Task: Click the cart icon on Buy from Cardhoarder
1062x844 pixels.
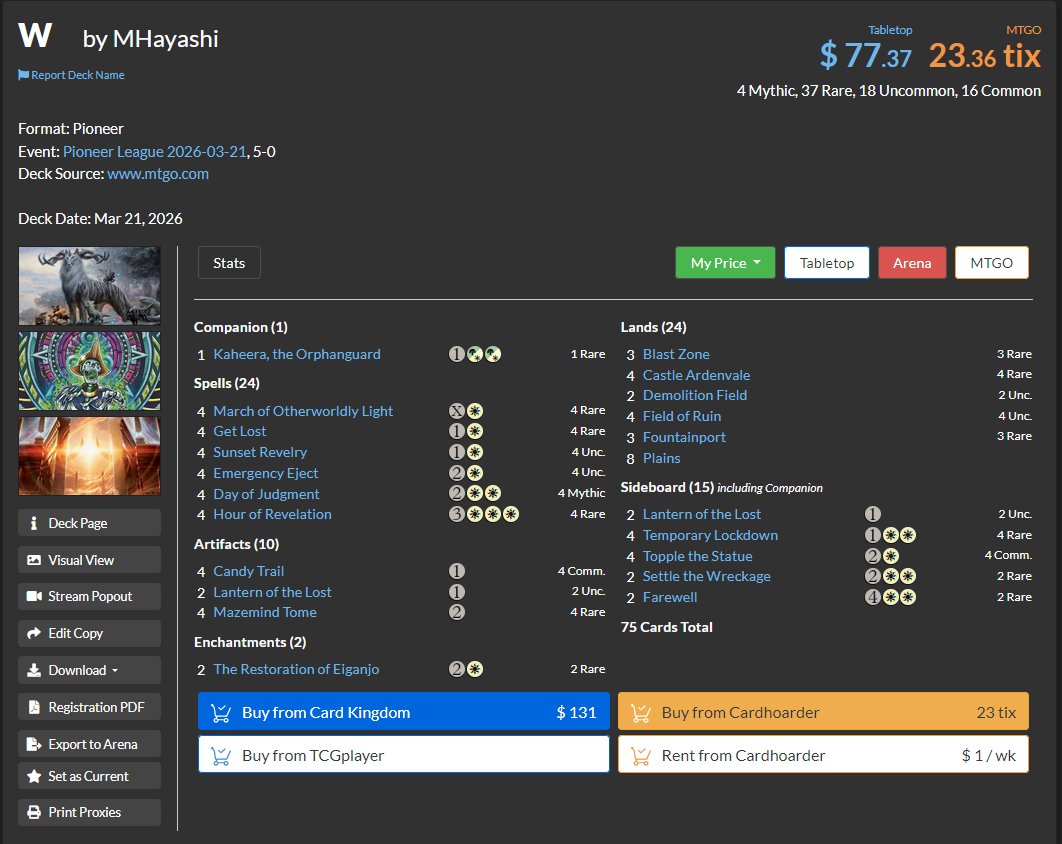Action: tap(641, 713)
